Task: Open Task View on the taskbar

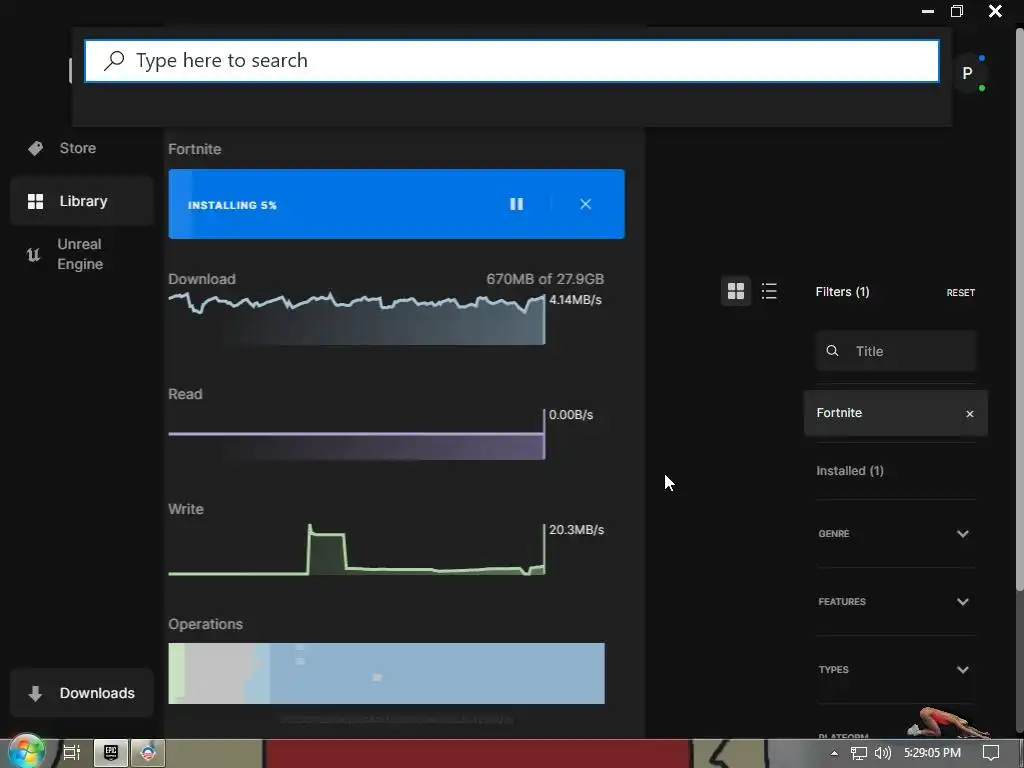Action: point(71,753)
